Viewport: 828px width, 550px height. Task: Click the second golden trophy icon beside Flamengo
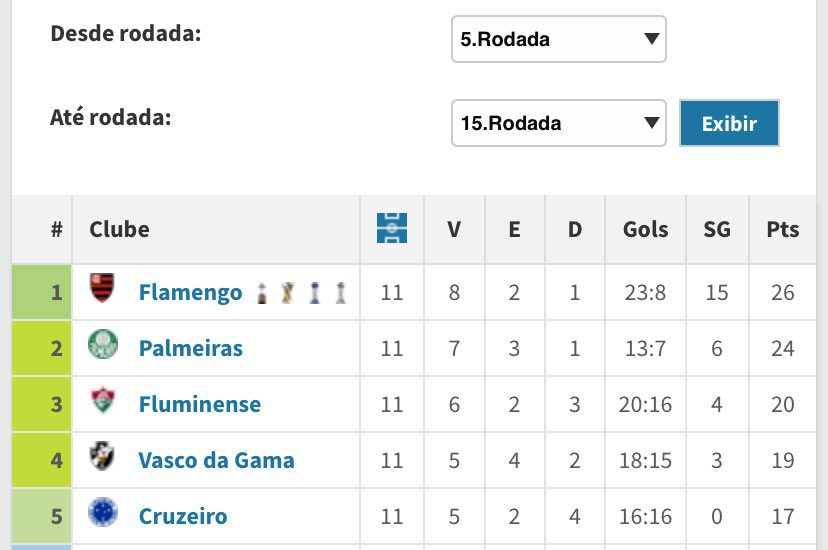(287, 293)
